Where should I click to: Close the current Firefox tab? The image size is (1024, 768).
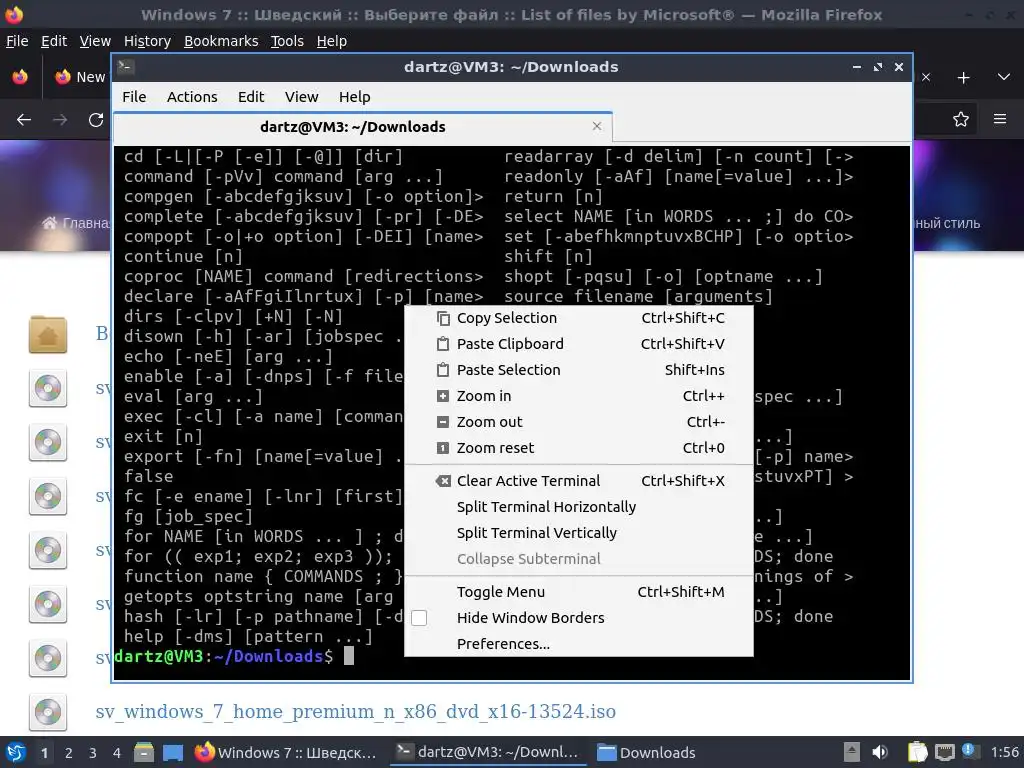(x=926, y=77)
